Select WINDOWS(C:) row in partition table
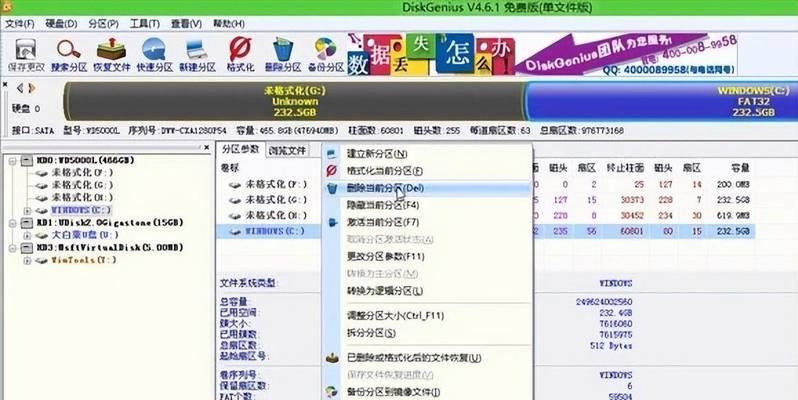798x400 pixels. 486,232
